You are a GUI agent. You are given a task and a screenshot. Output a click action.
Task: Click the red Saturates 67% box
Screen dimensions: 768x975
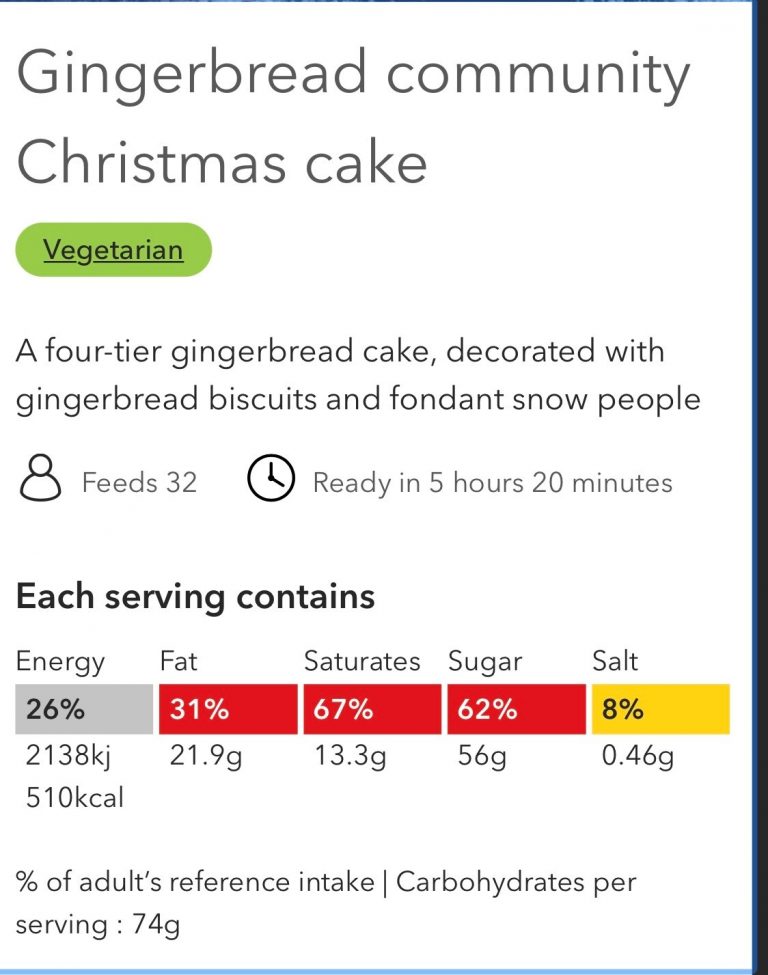tap(372, 709)
